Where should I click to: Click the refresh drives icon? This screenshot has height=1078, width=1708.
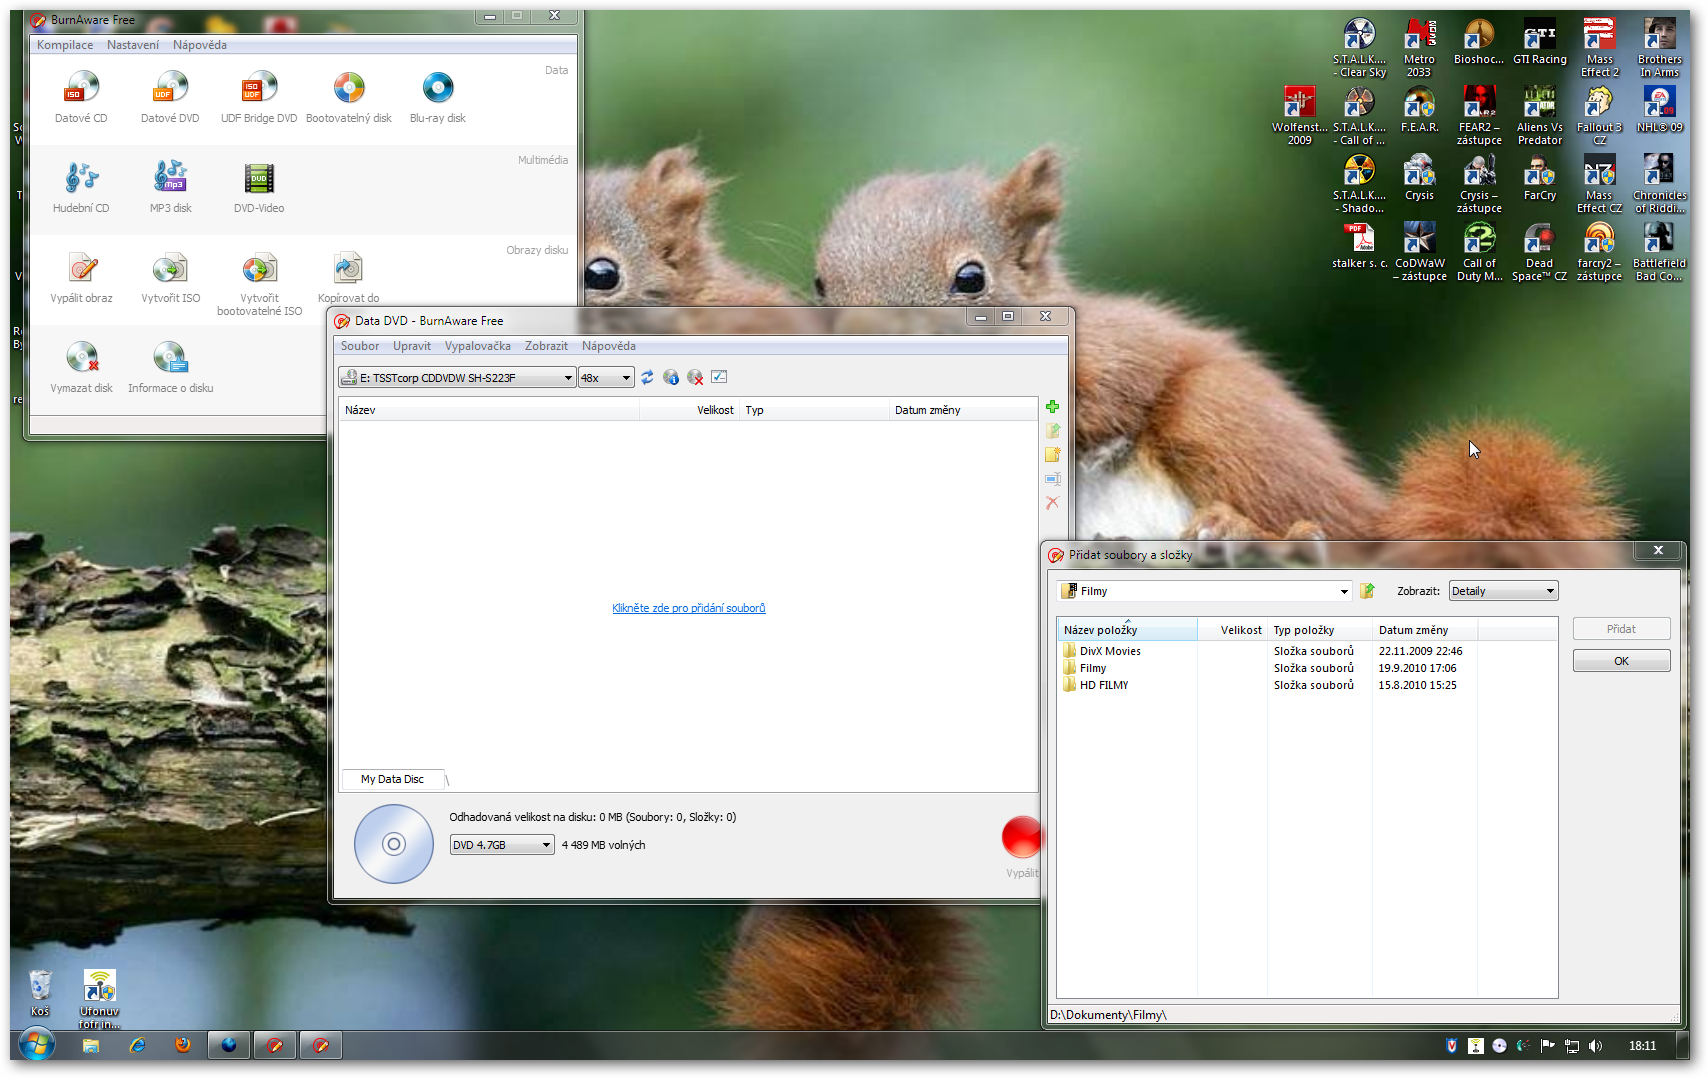coord(647,377)
